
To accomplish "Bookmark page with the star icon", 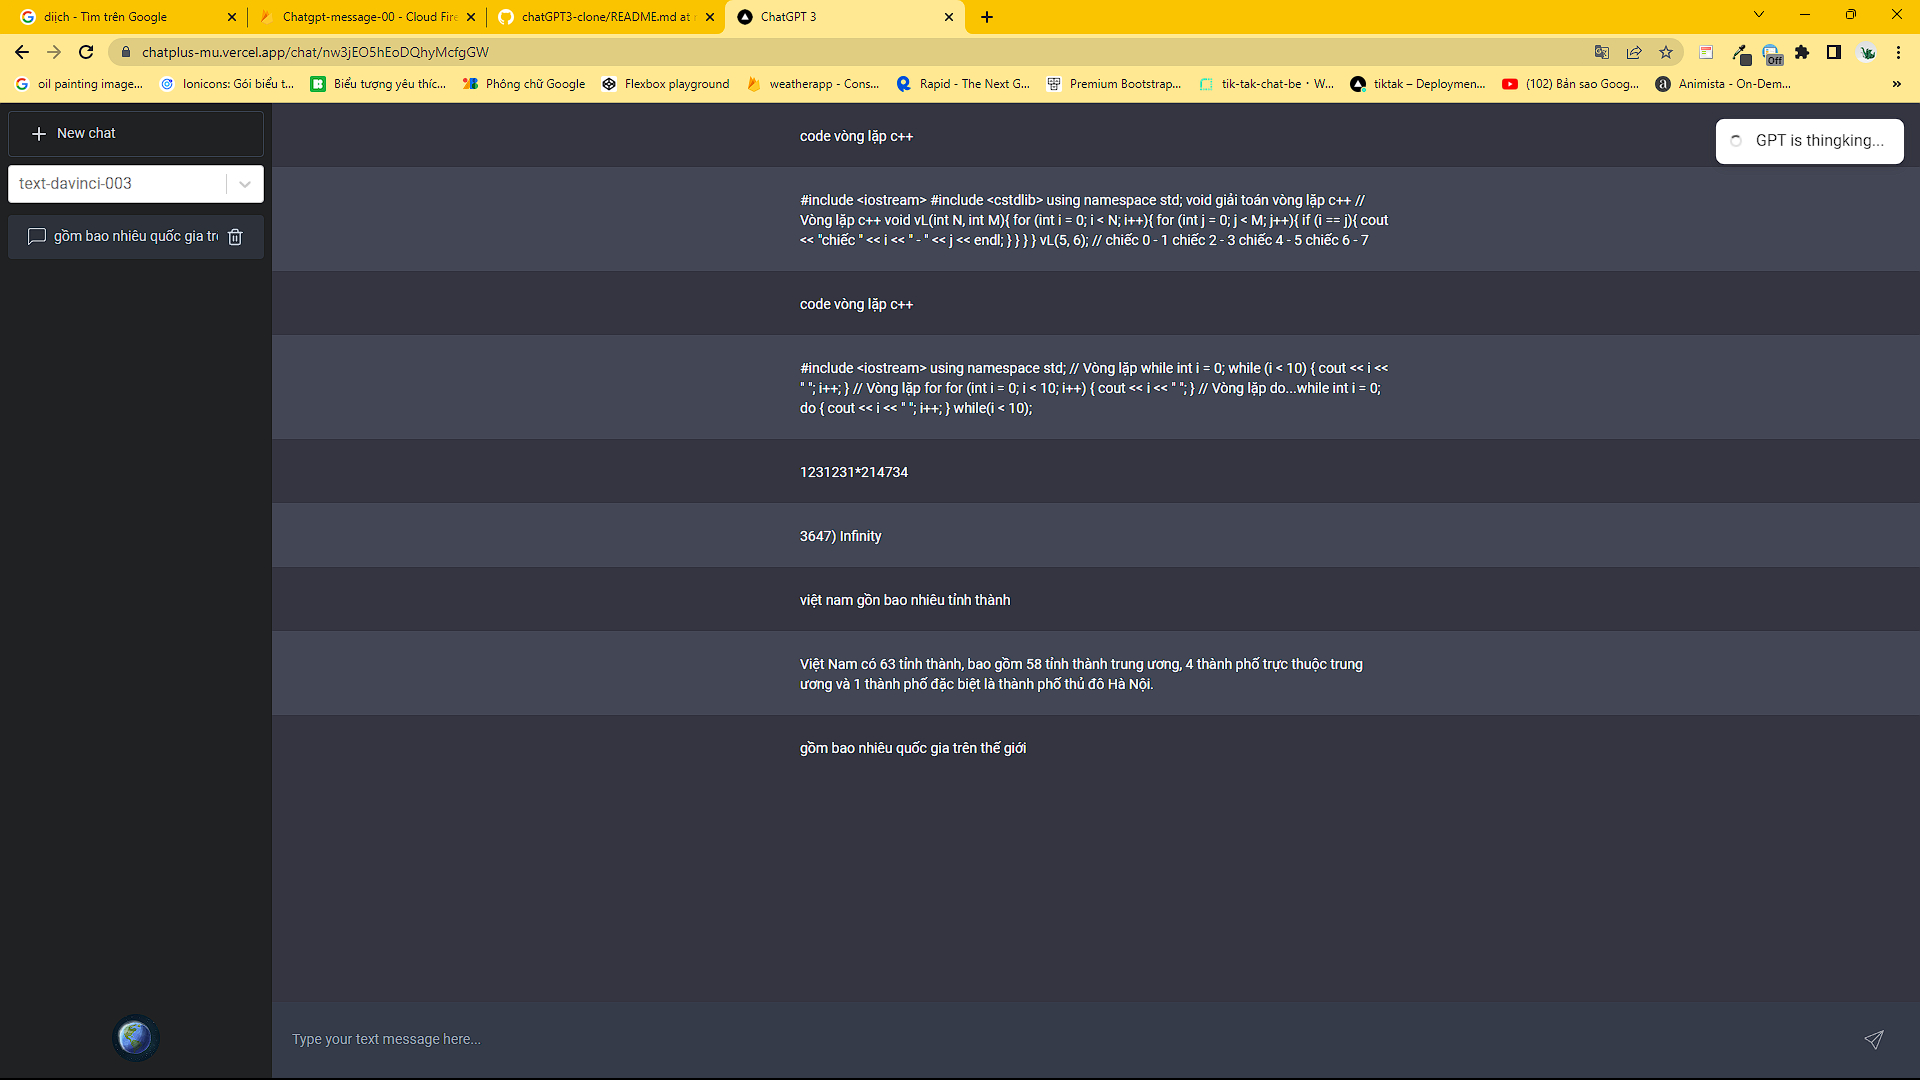I will pos(1666,52).
